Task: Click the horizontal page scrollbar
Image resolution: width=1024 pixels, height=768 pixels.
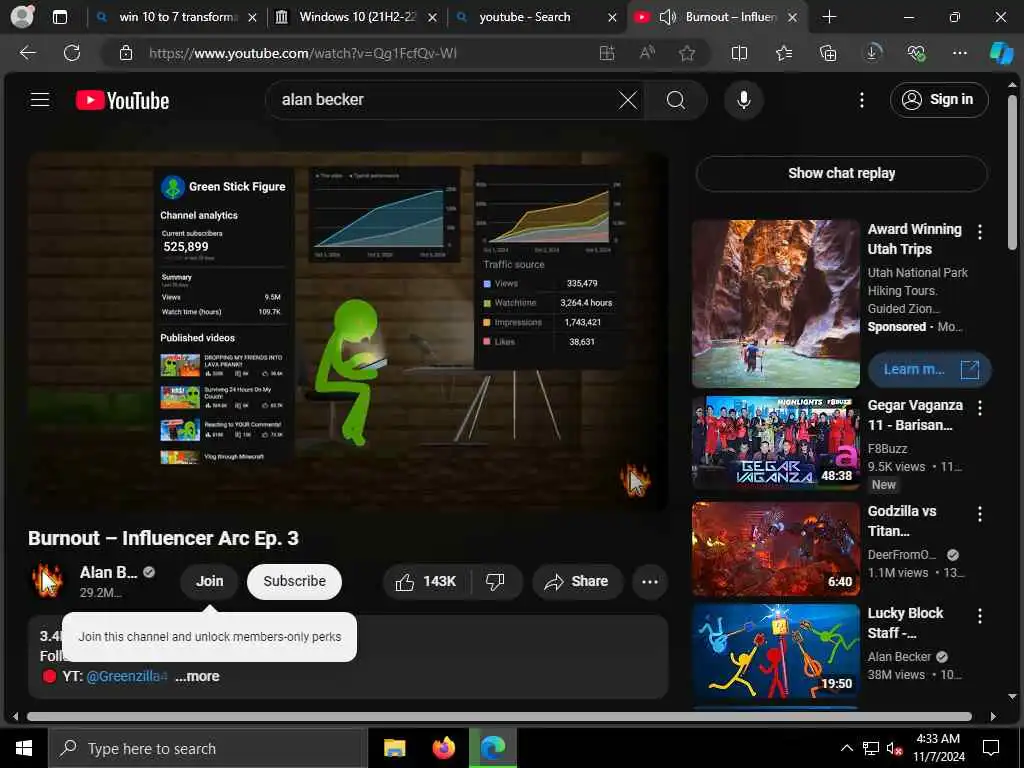Action: pos(499,716)
